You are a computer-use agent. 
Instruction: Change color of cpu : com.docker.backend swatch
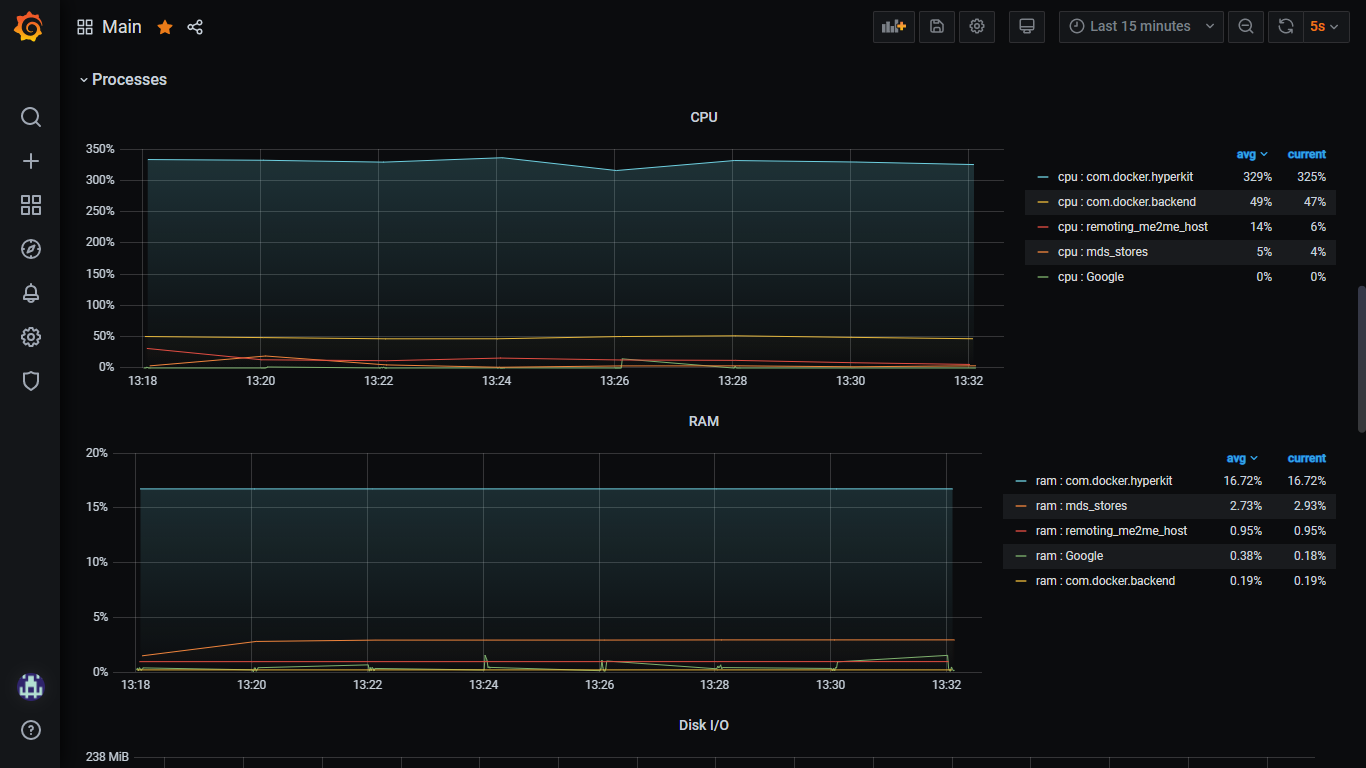pos(1043,202)
